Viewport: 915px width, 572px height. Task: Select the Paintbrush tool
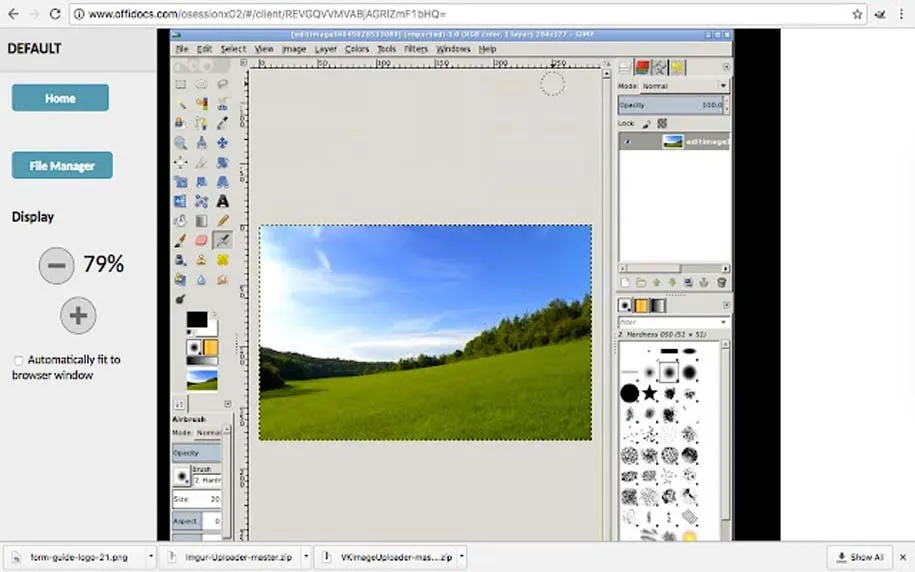[180, 240]
